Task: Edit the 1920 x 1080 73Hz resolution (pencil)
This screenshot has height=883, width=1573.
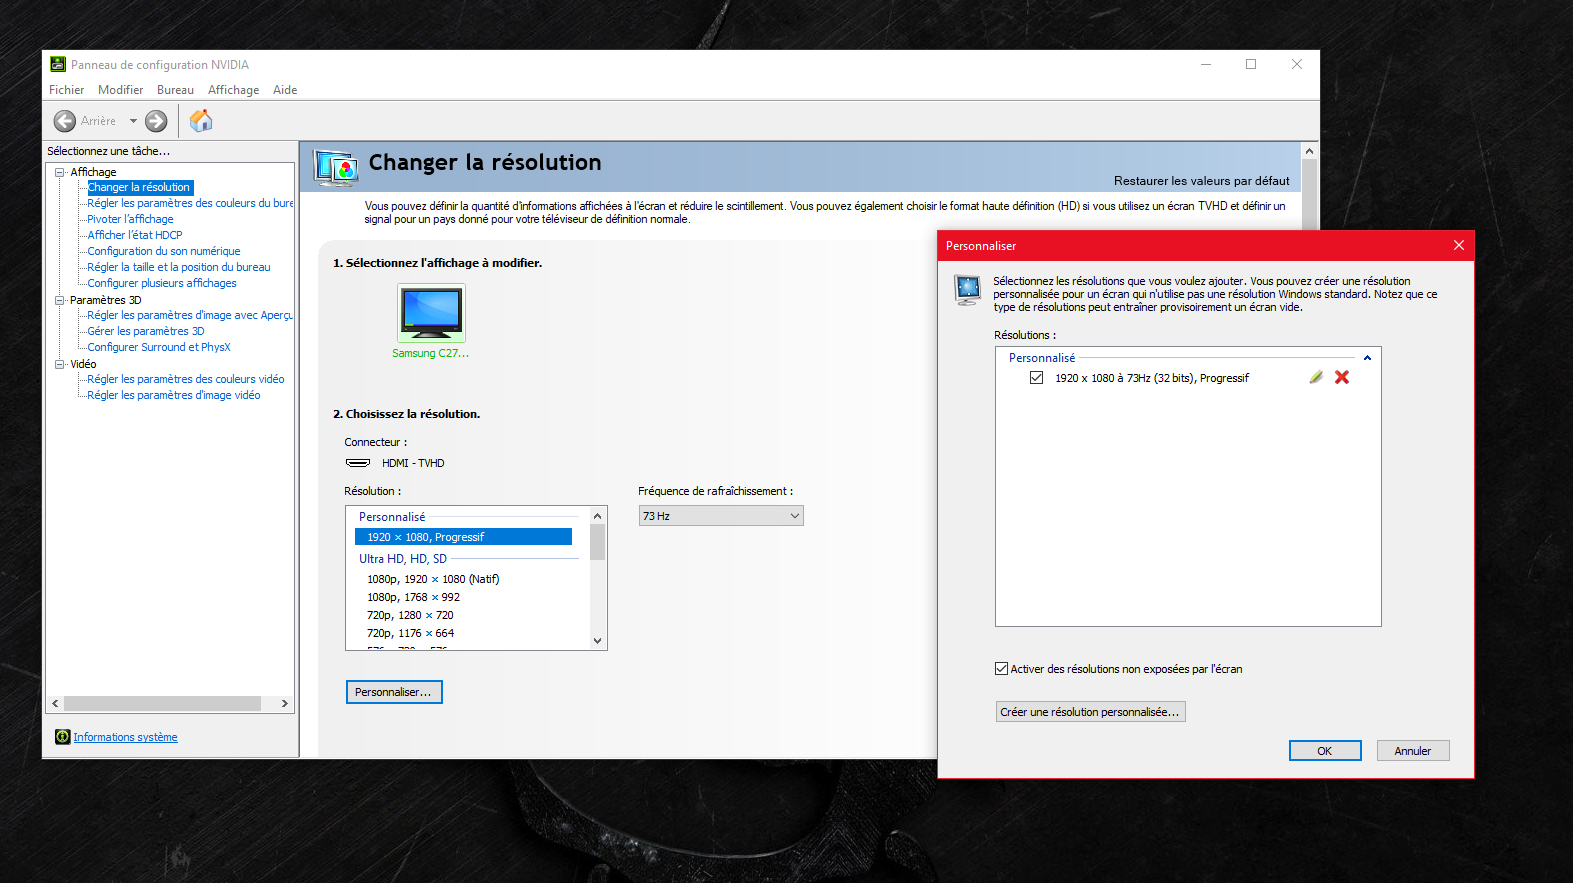Action: pos(1316,377)
